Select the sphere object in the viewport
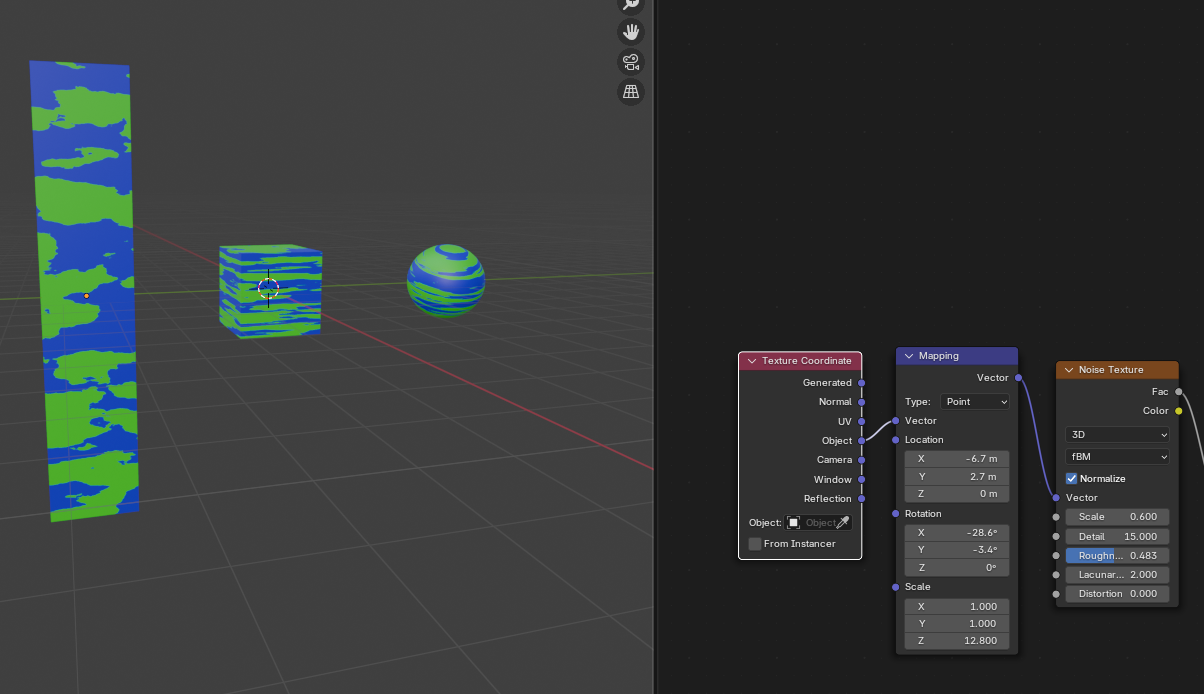Image resolution: width=1204 pixels, height=694 pixels. click(x=446, y=280)
